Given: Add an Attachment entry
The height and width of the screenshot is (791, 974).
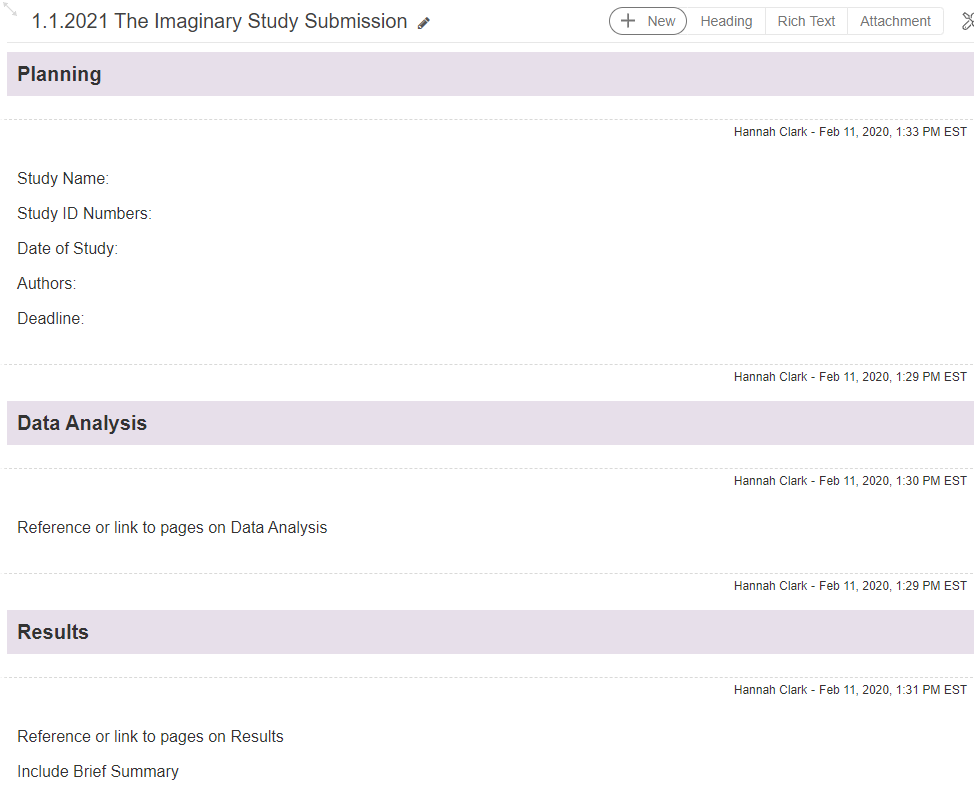Looking at the screenshot, I should pos(895,21).
